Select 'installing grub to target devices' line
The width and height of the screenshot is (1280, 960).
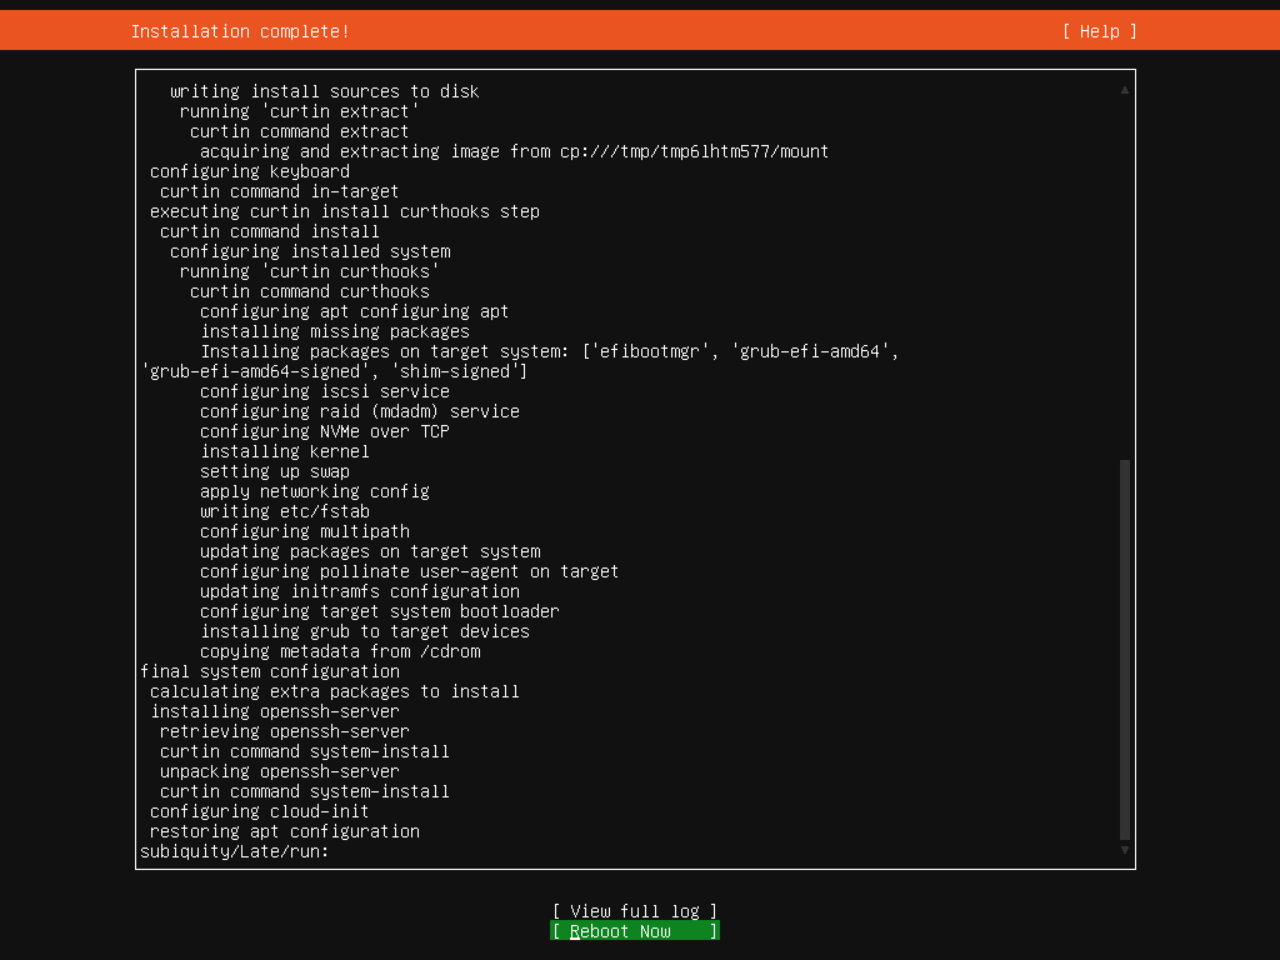[365, 631]
